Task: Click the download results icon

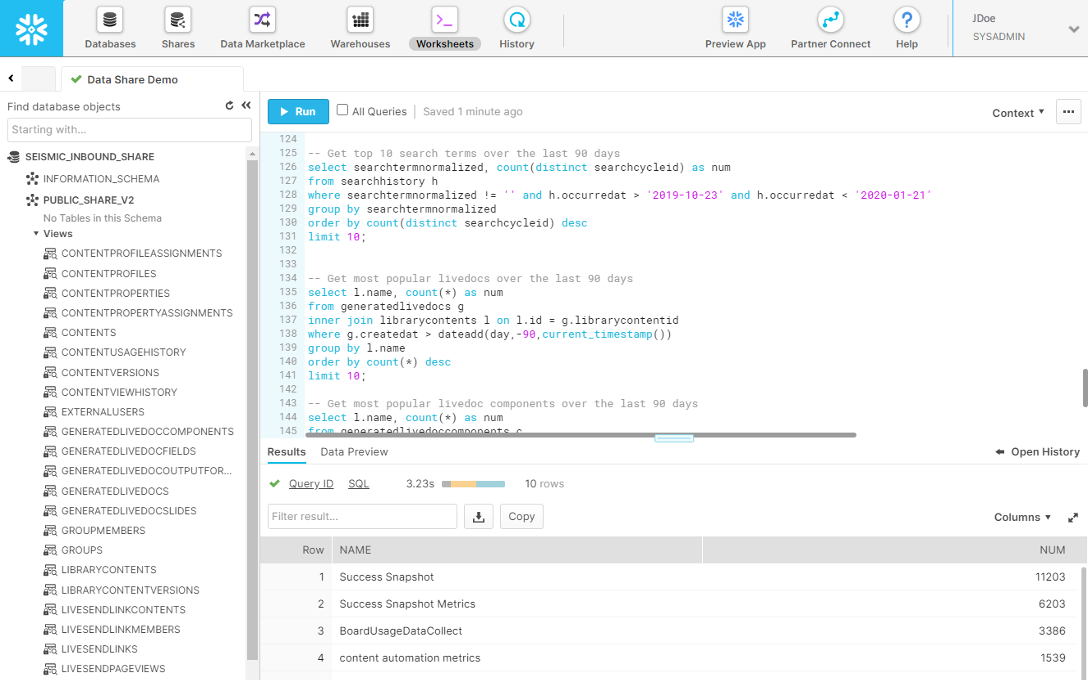Action: (479, 516)
